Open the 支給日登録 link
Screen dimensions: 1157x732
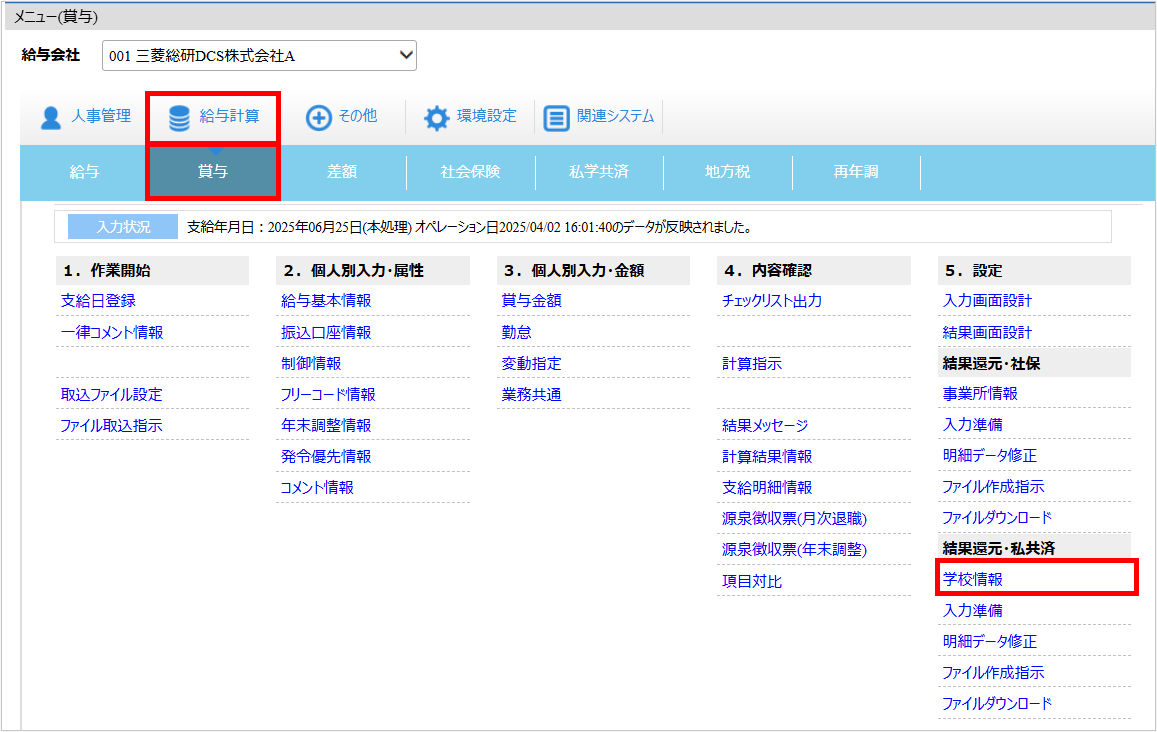click(x=98, y=301)
